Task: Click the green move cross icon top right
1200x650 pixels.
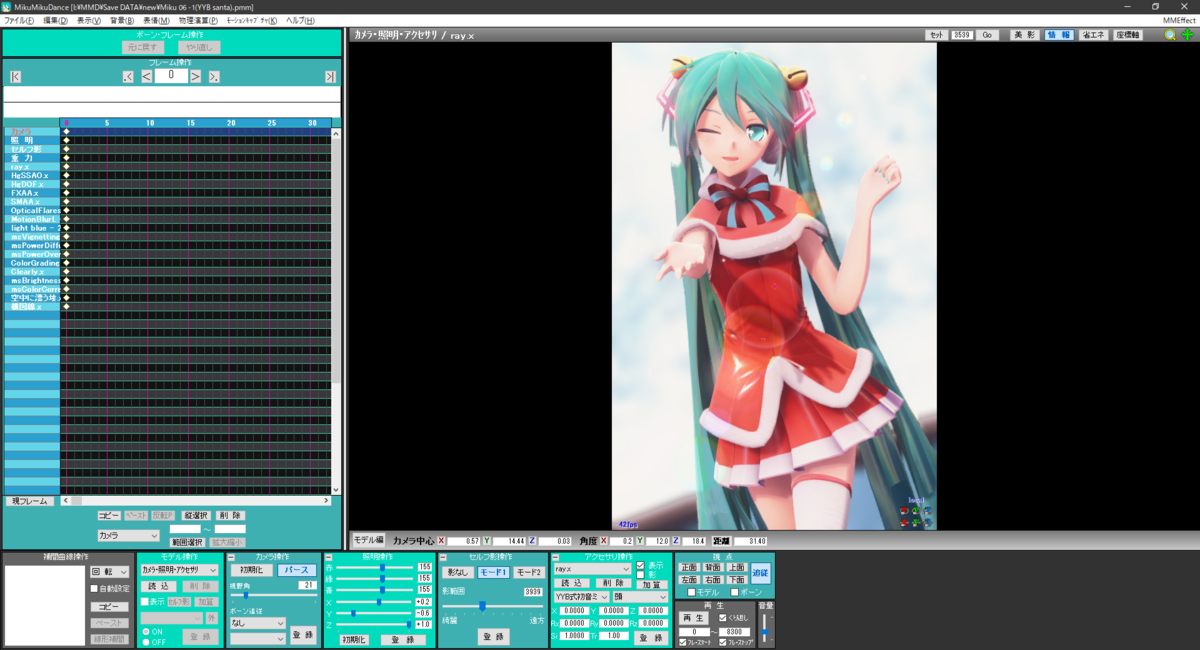Action: [x=1187, y=35]
